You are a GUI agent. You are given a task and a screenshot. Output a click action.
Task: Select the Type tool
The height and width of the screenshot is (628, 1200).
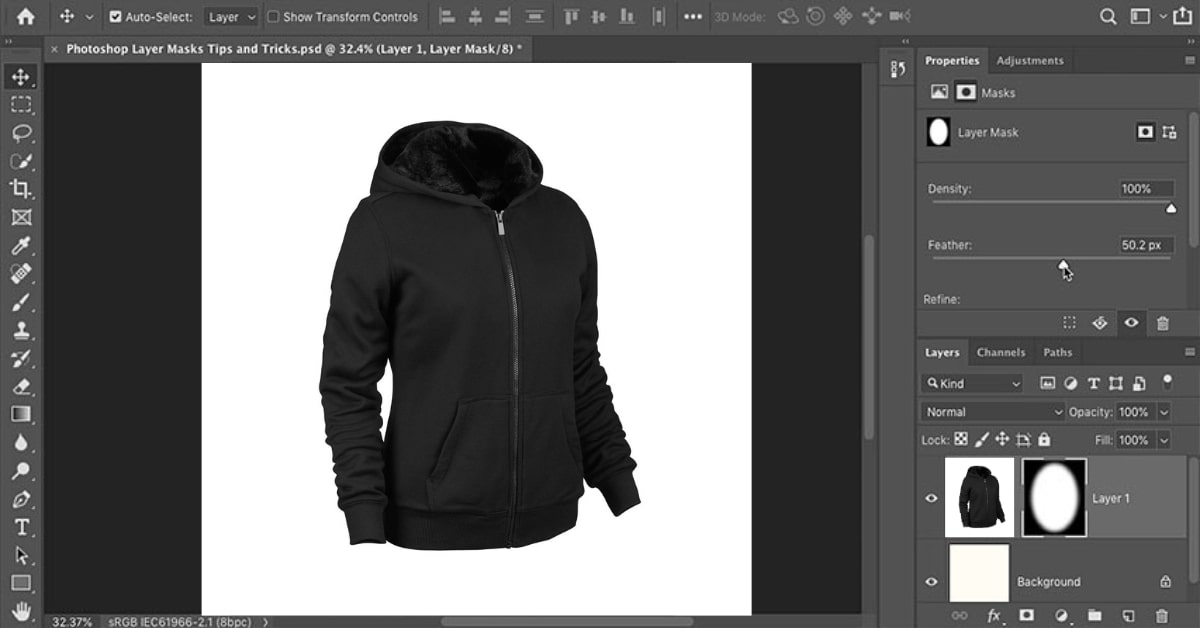point(21,527)
